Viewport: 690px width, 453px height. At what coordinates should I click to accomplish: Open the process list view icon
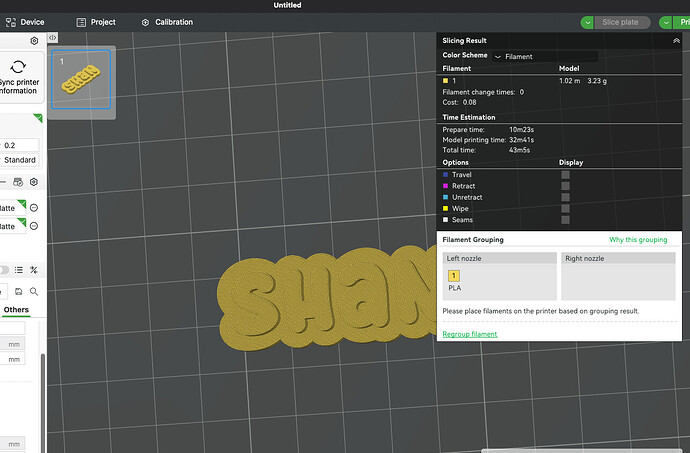(x=18, y=270)
